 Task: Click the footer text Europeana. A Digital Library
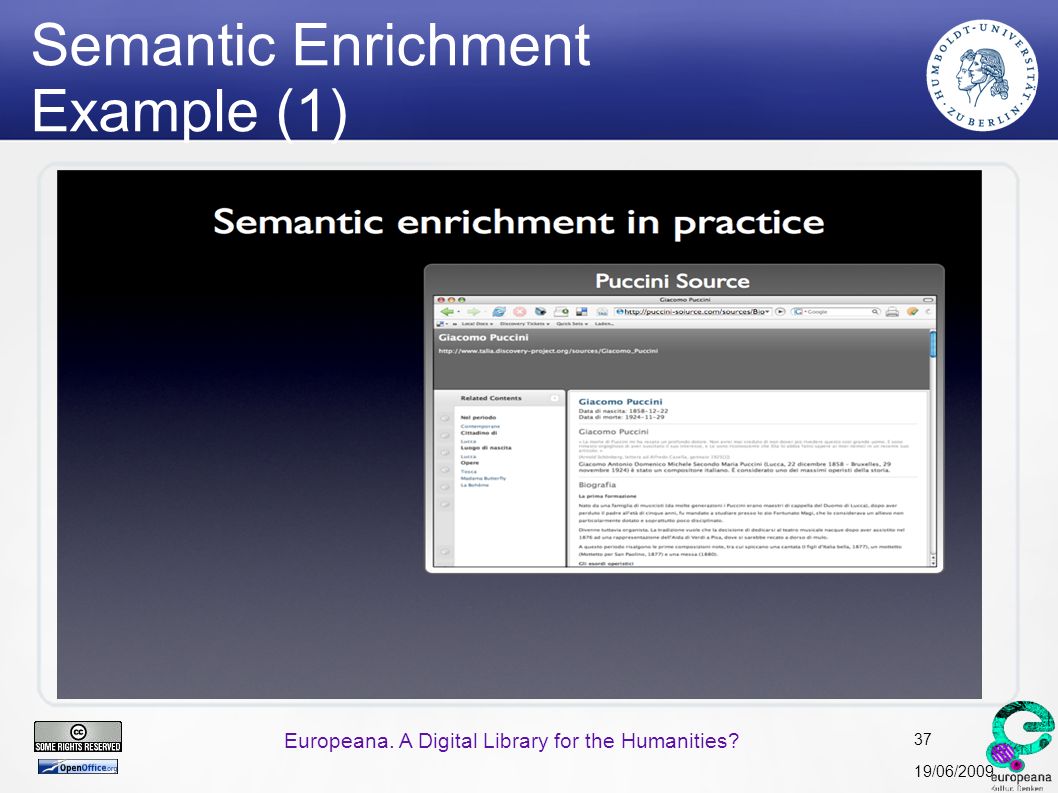click(x=511, y=741)
